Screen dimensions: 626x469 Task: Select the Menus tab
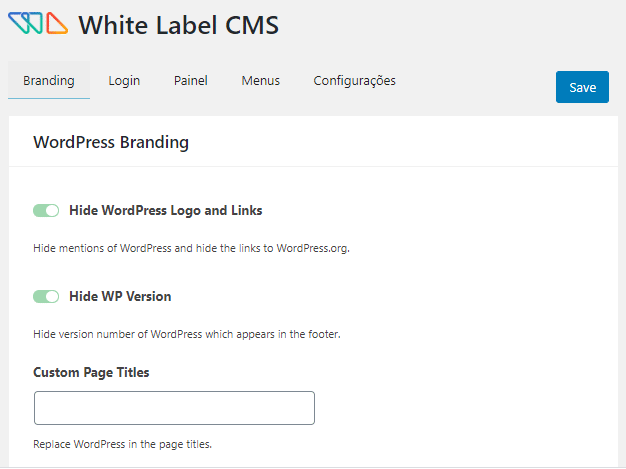(x=260, y=81)
